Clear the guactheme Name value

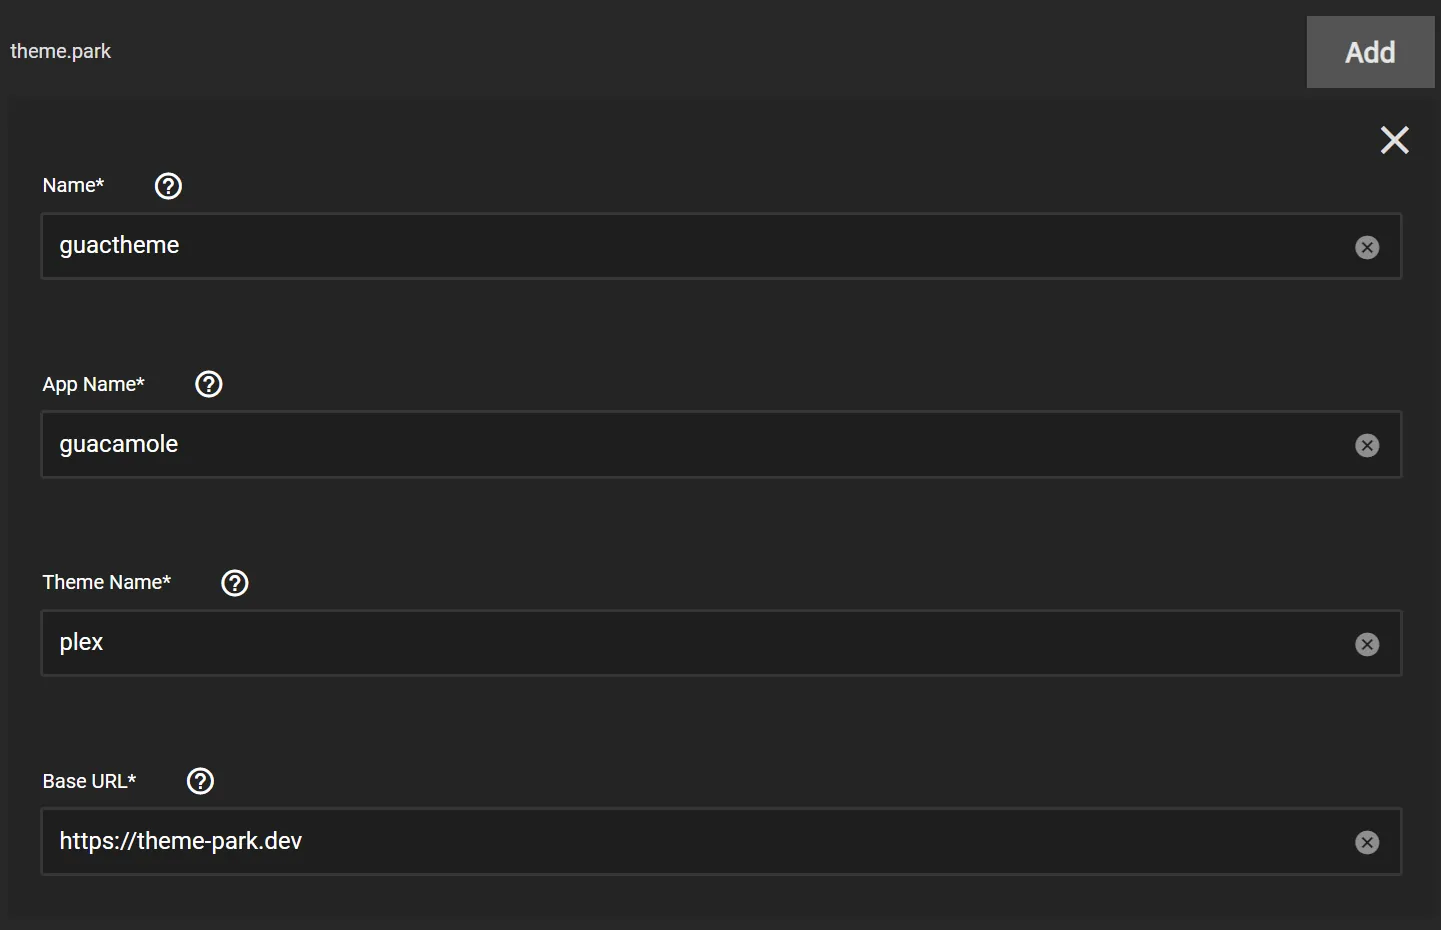(x=1367, y=247)
